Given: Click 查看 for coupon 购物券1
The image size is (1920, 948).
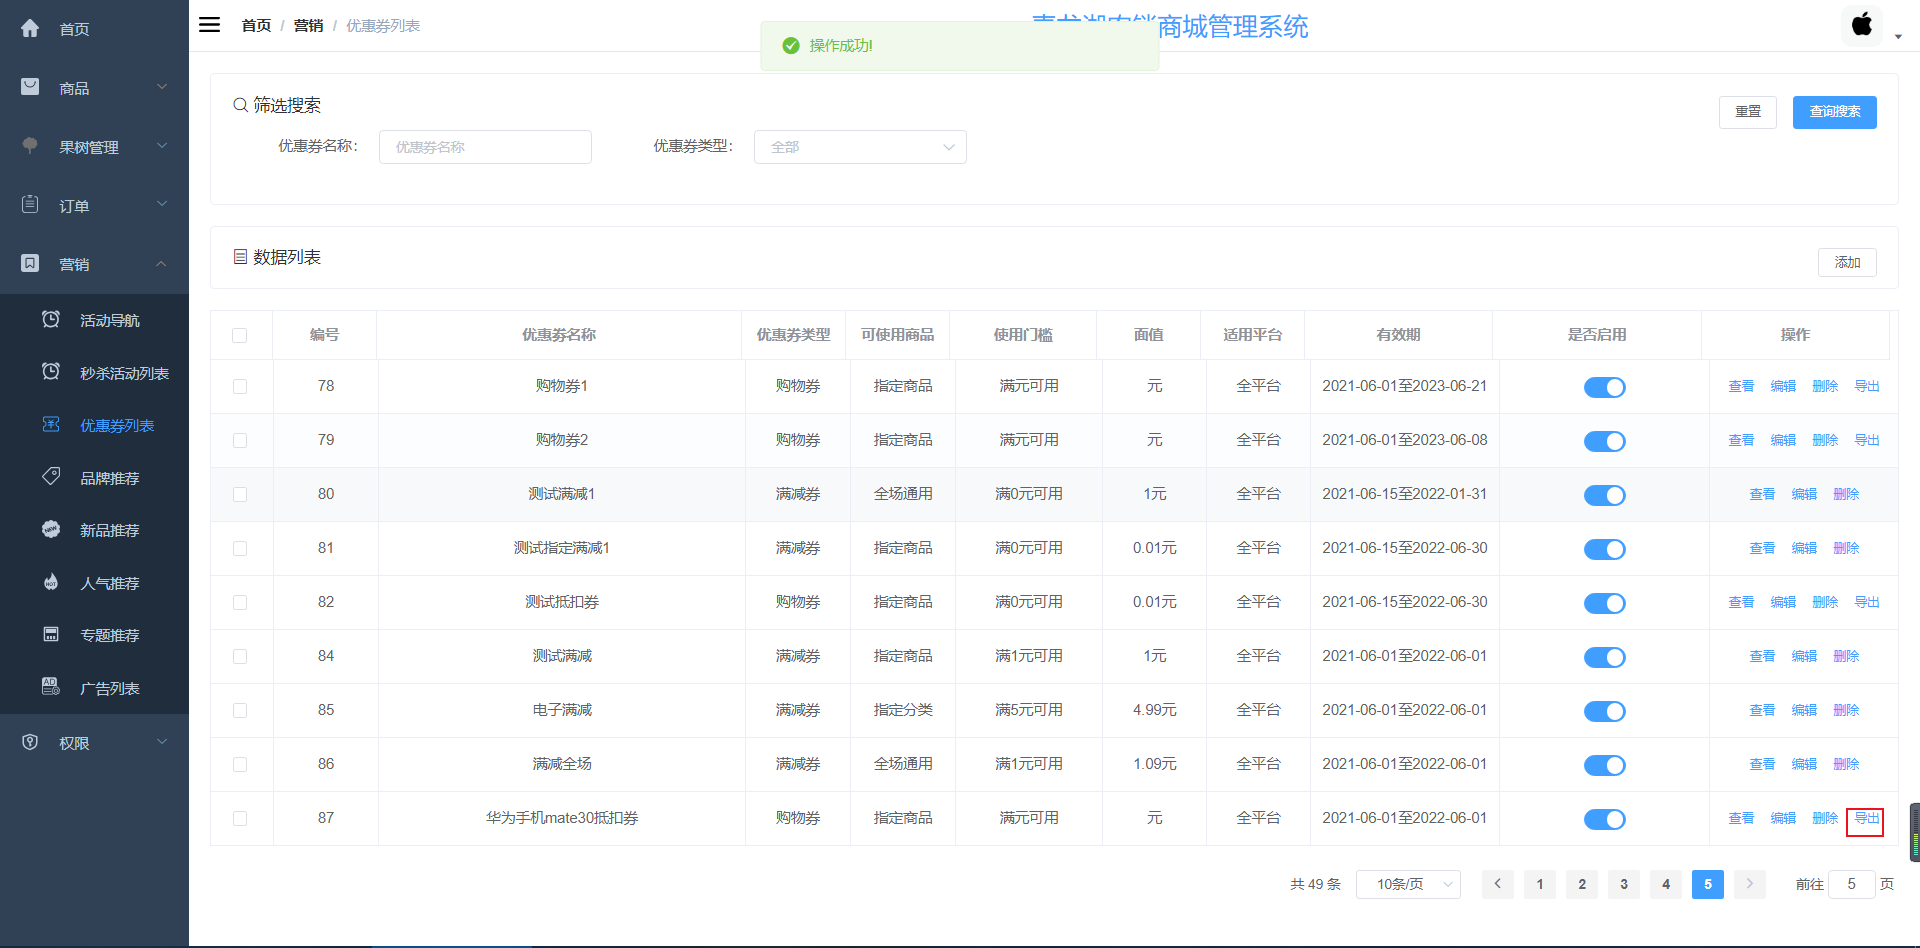Looking at the screenshot, I should pos(1741,386).
